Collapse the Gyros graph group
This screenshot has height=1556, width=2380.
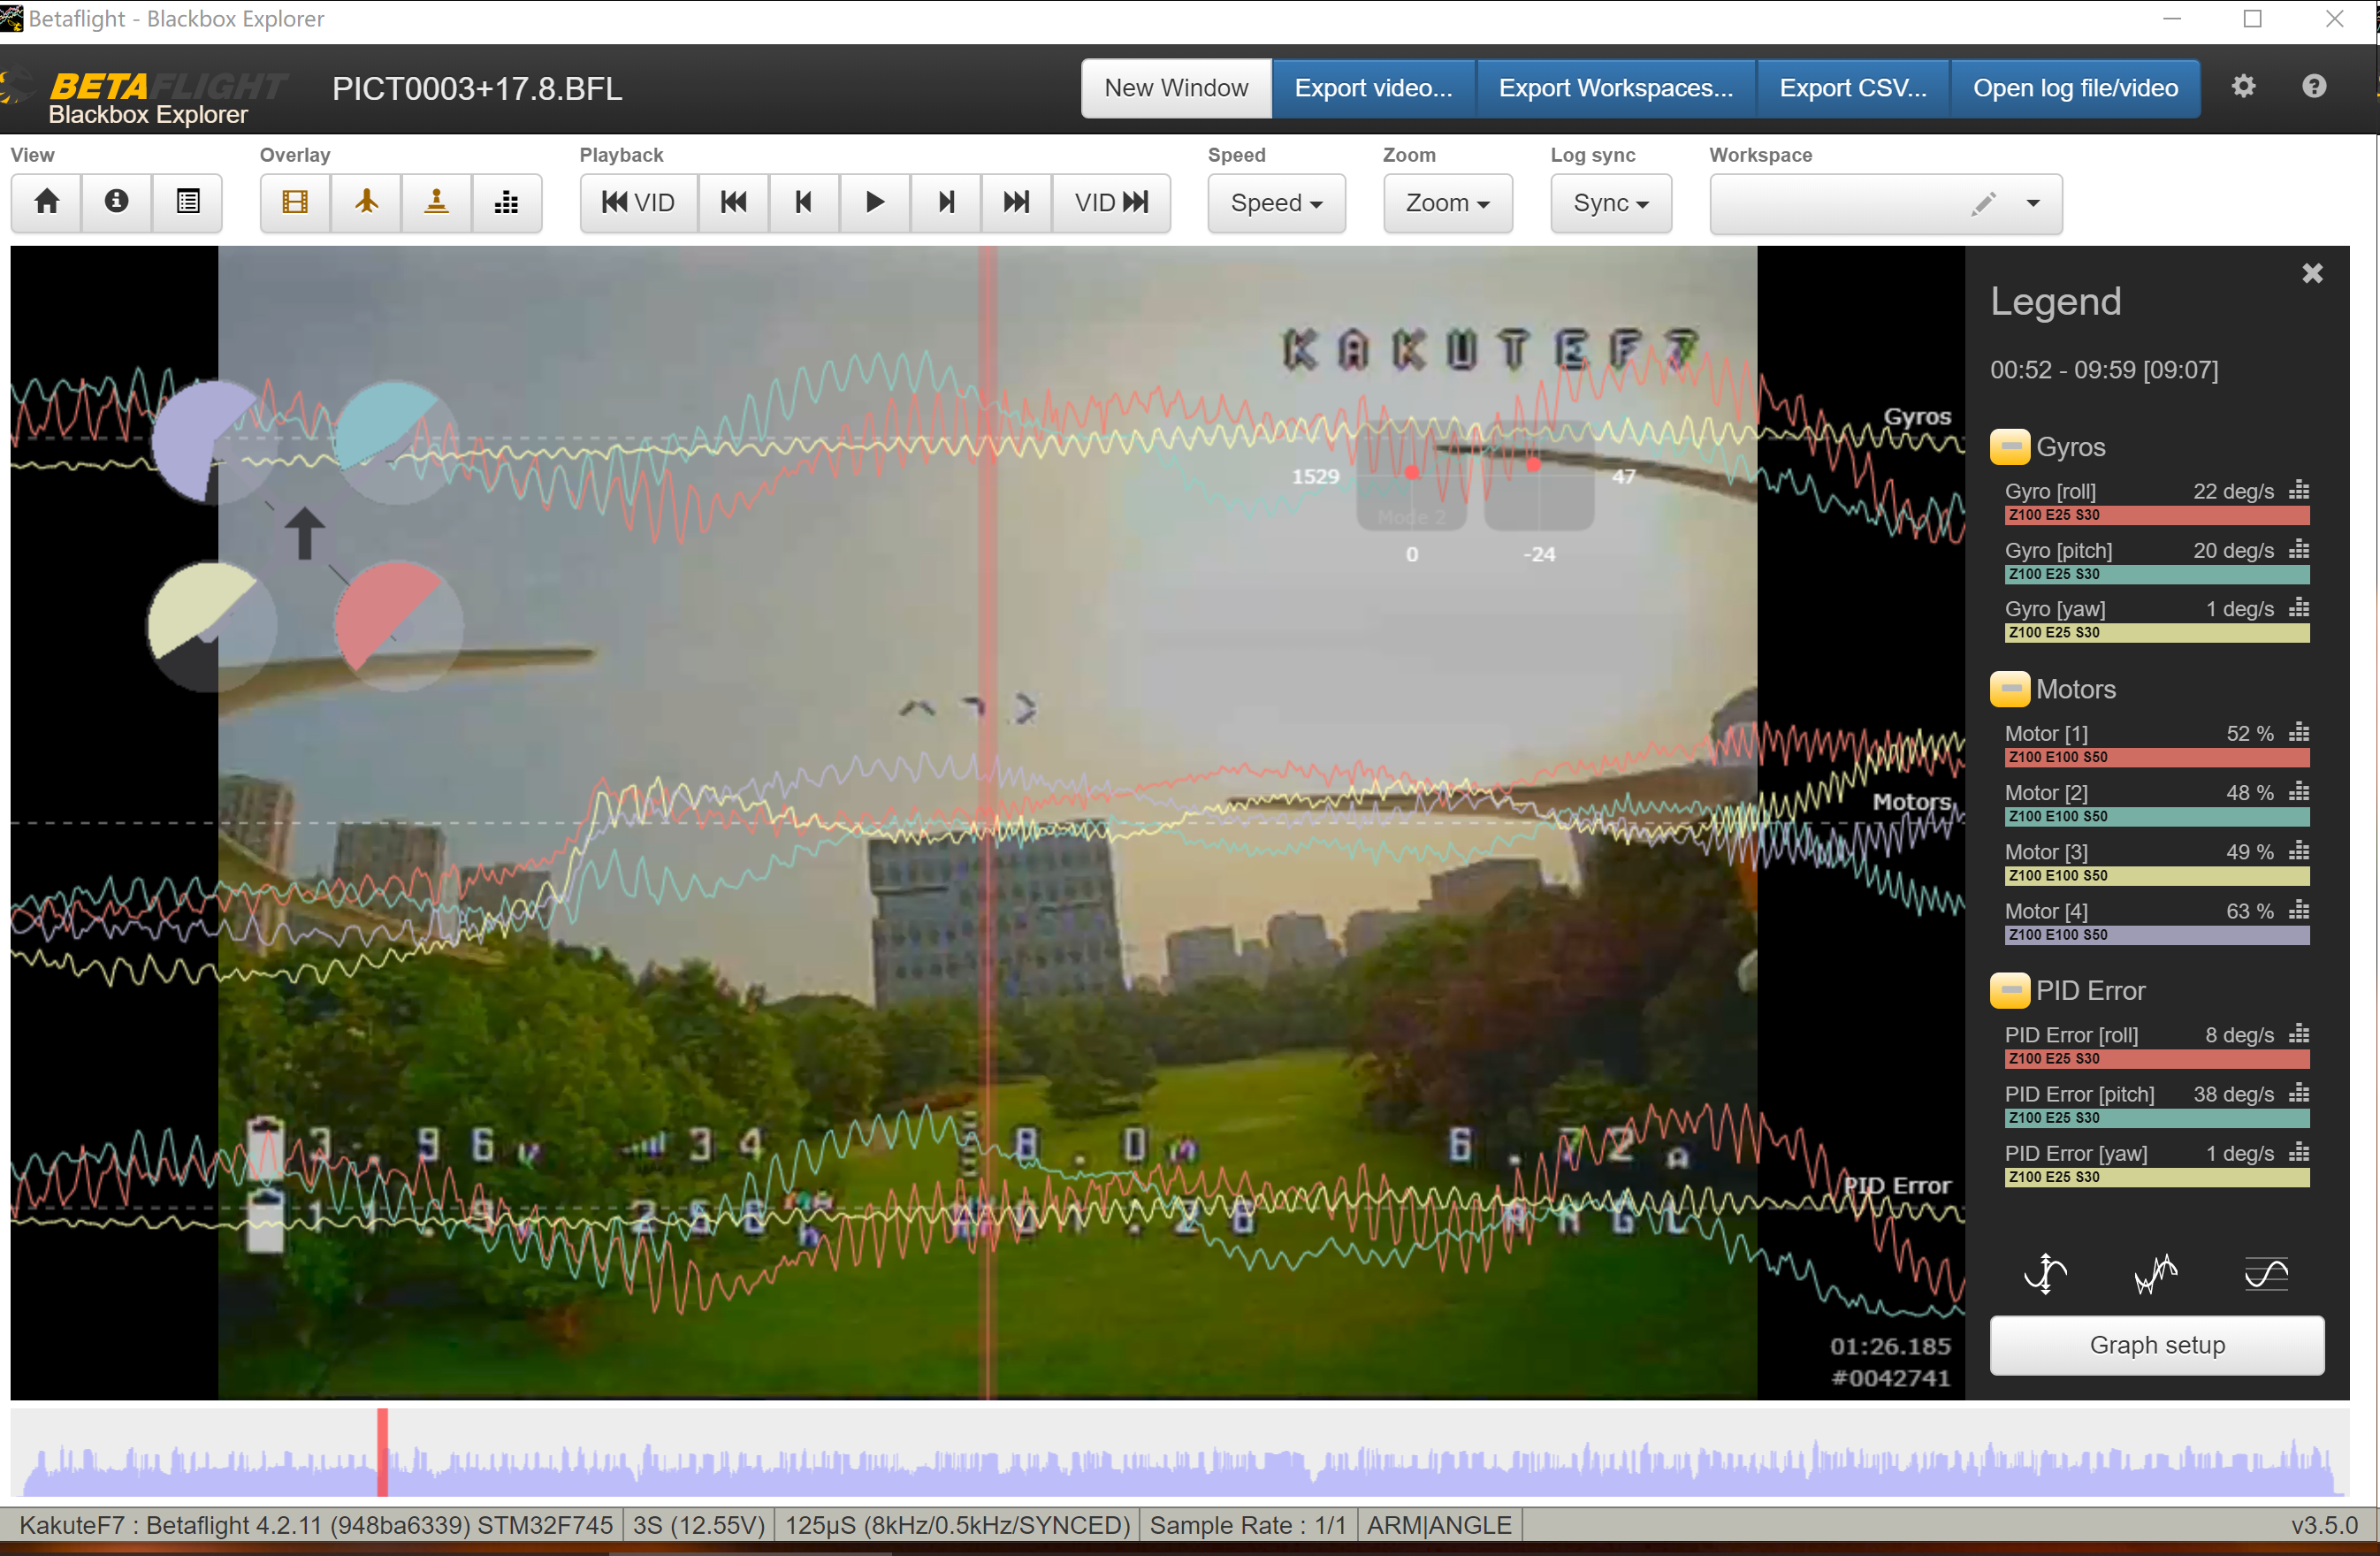coord(2009,447)
